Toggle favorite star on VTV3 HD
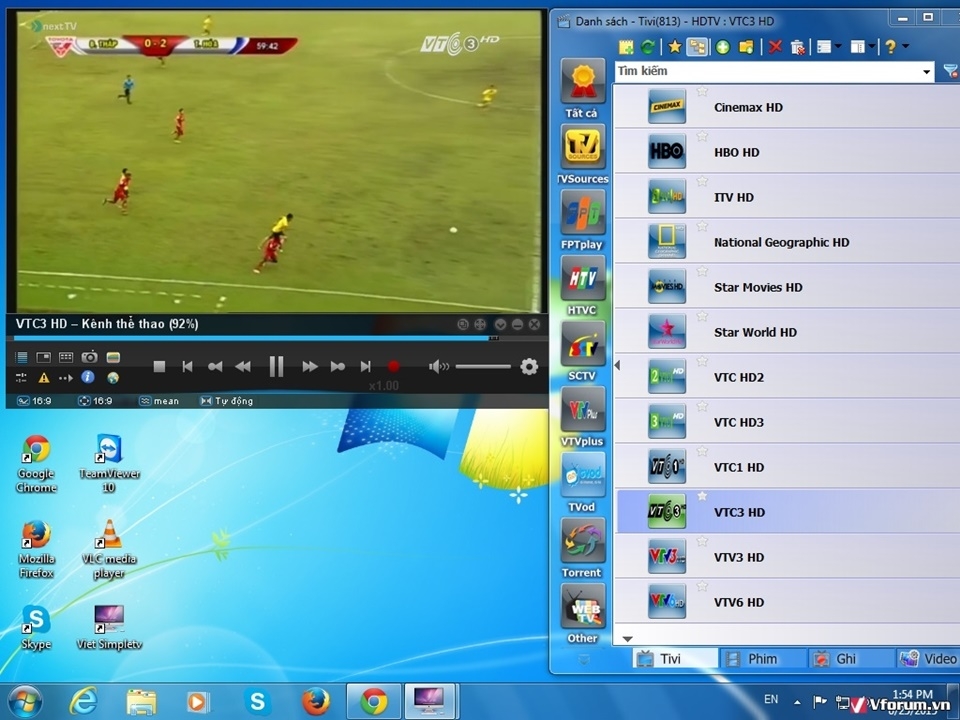The width and height of the screenshot is (960, 720). pos(702,541)
